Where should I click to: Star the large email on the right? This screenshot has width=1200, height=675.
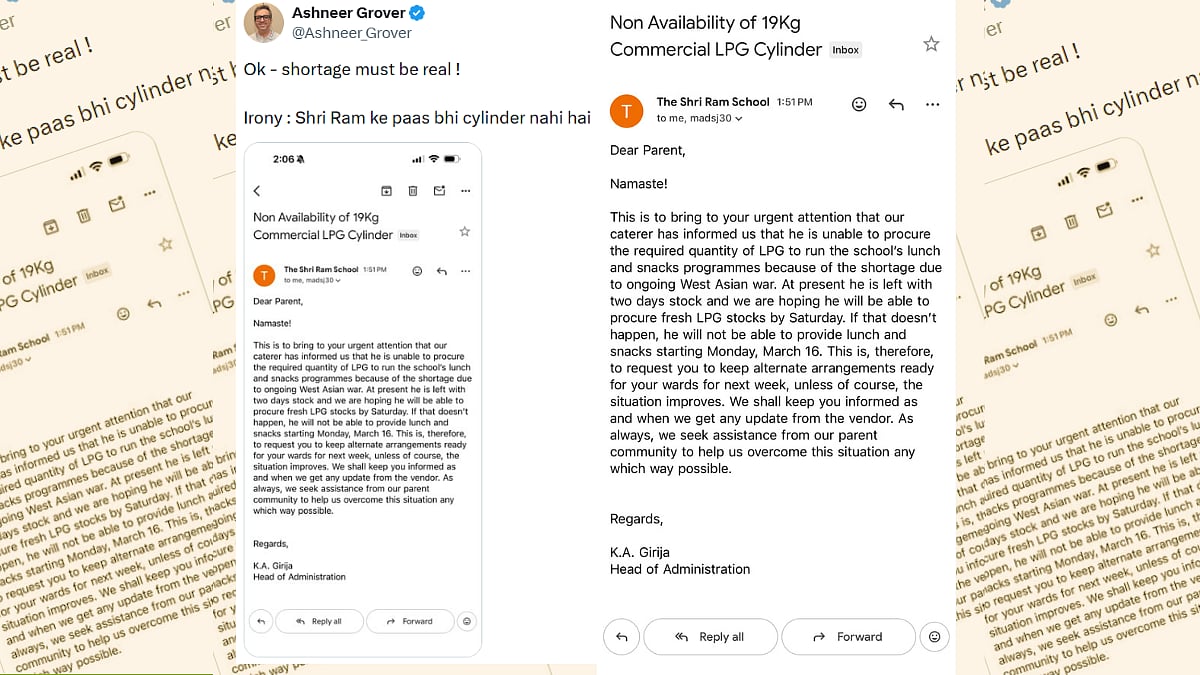pyautogui.click(x=931, y=44)
